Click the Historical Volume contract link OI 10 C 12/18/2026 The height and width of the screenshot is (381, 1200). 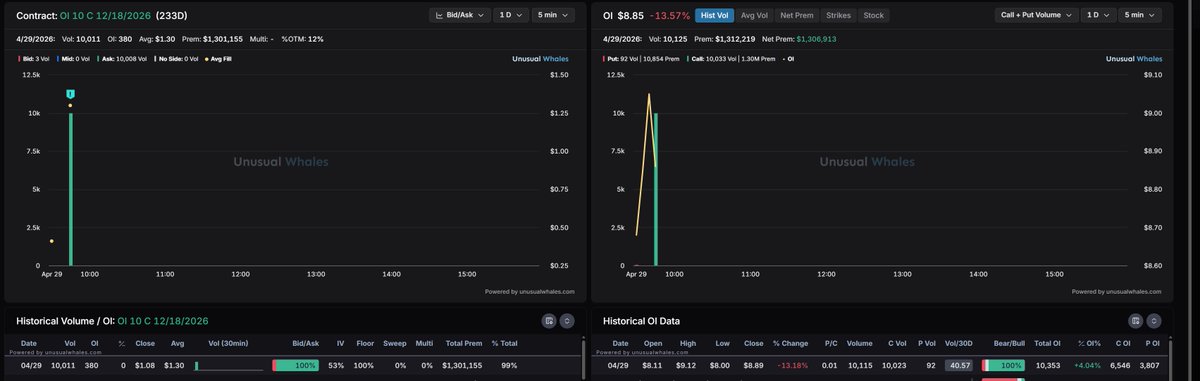point(164,320)
